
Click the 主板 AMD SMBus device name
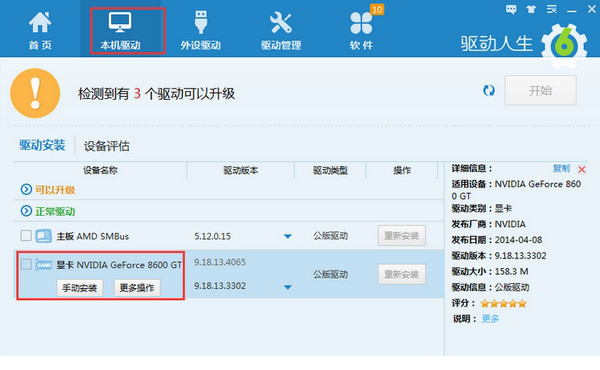coord(93,236)
